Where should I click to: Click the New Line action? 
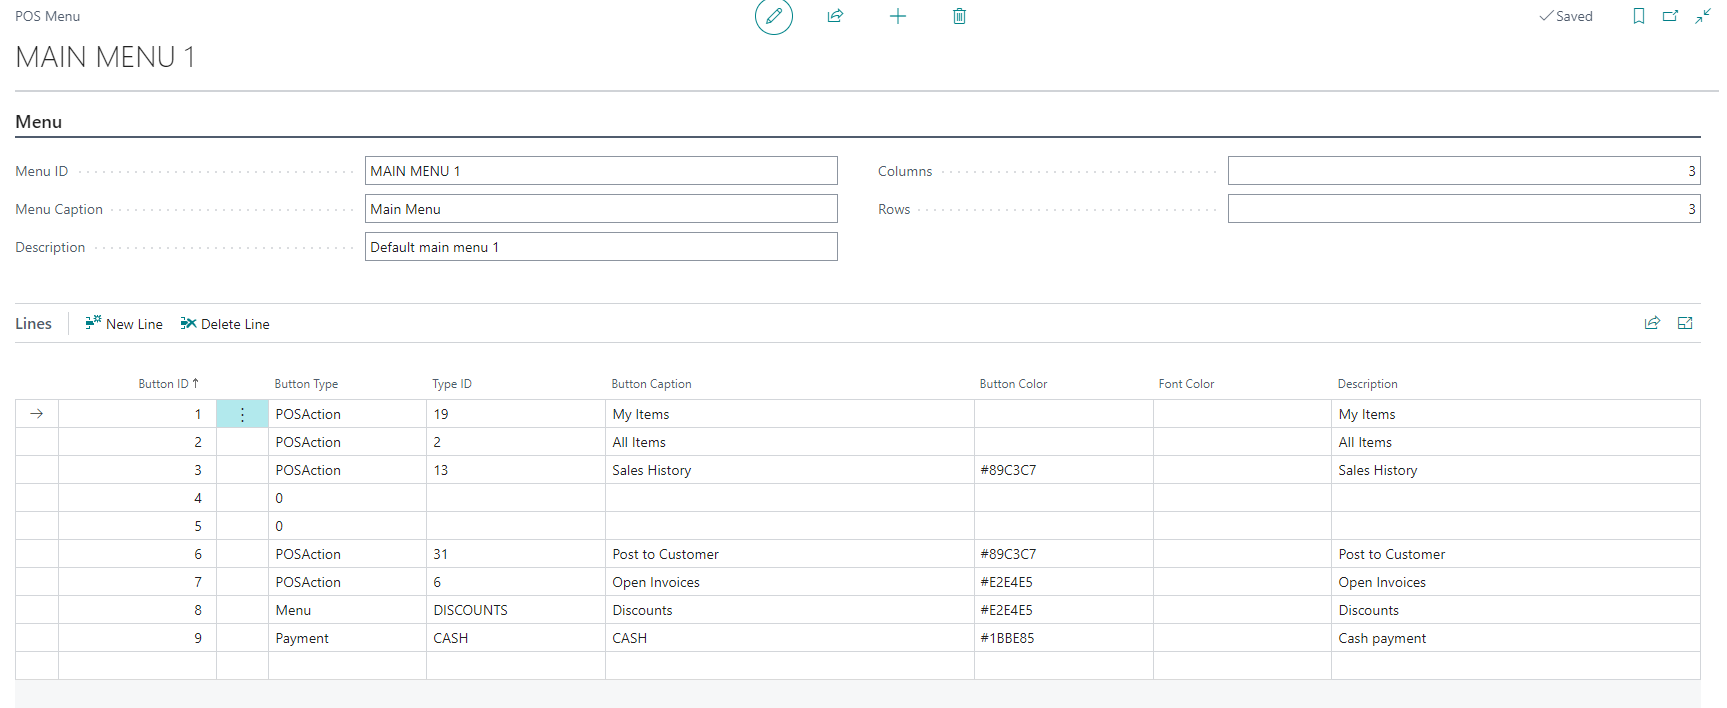click(124, 324)
